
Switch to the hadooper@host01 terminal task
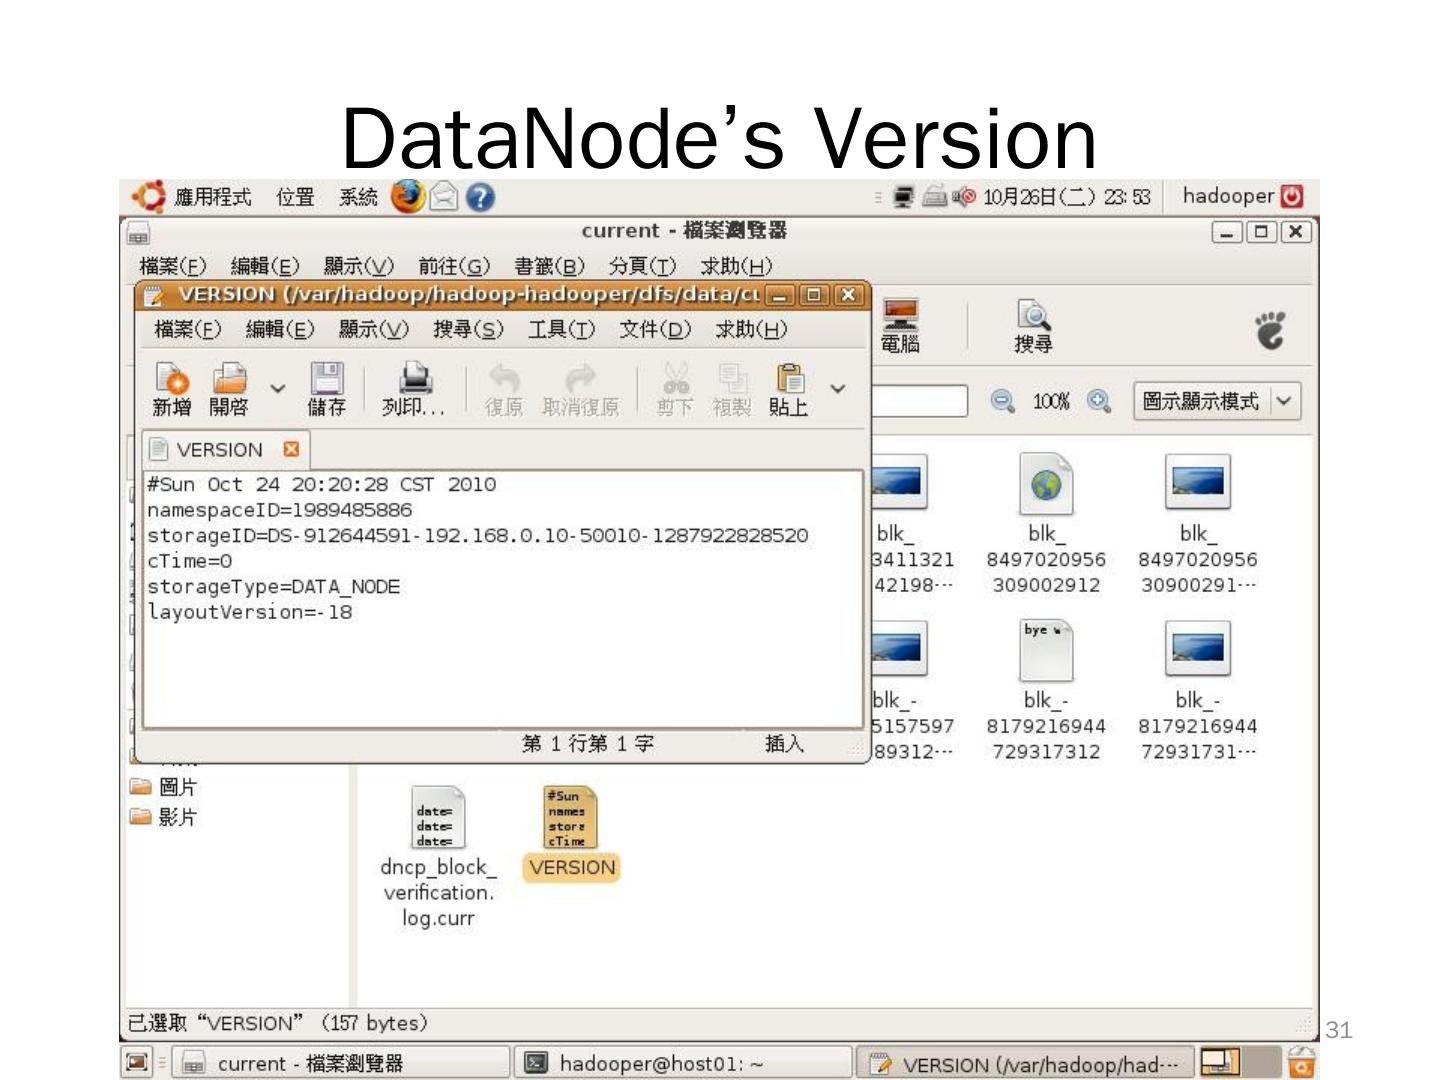684,1063
